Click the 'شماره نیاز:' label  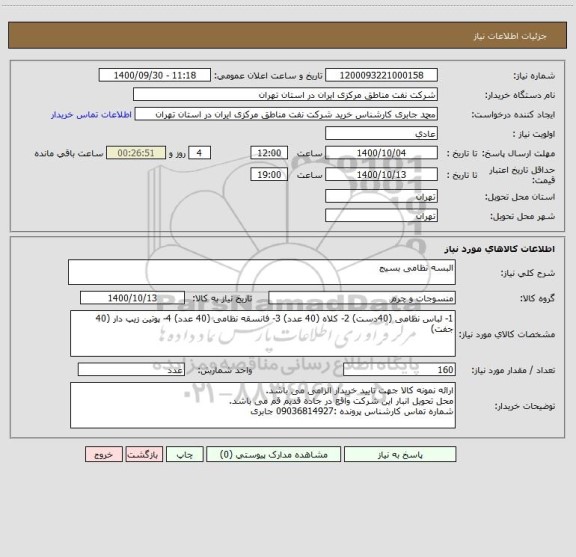coord(534,76)
